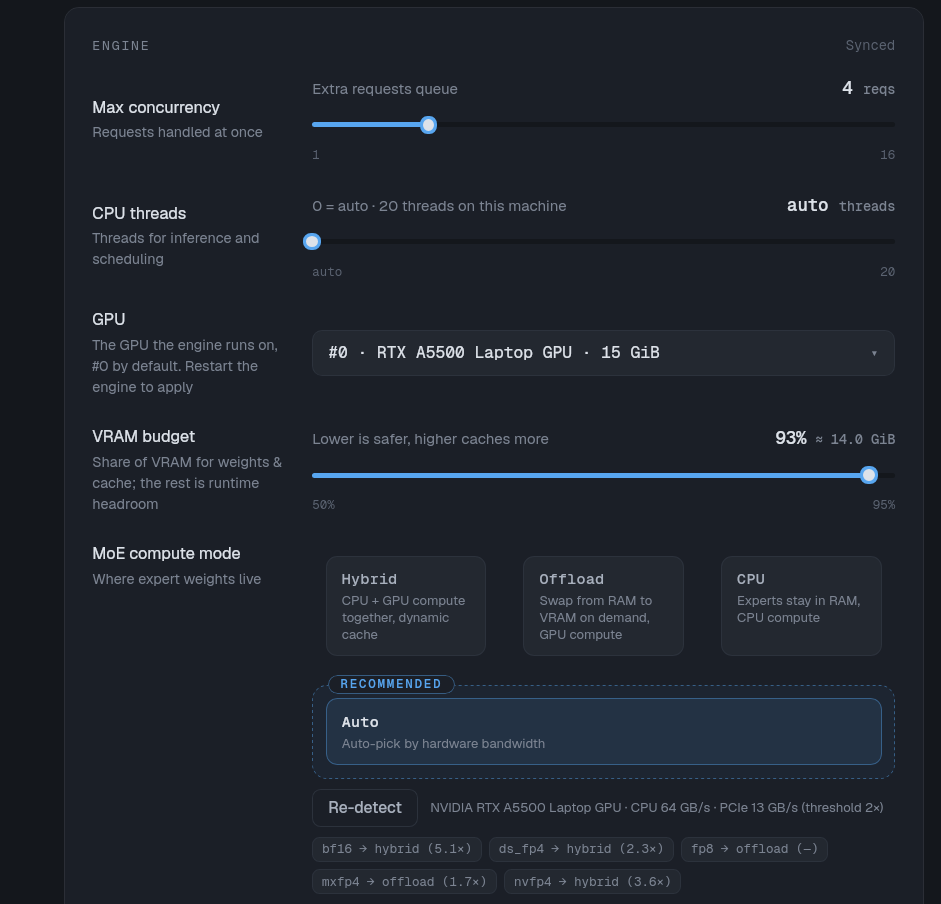Click the 95% maximum label of VRAM slider
The image size is (941, 904).
click(883, 505)
